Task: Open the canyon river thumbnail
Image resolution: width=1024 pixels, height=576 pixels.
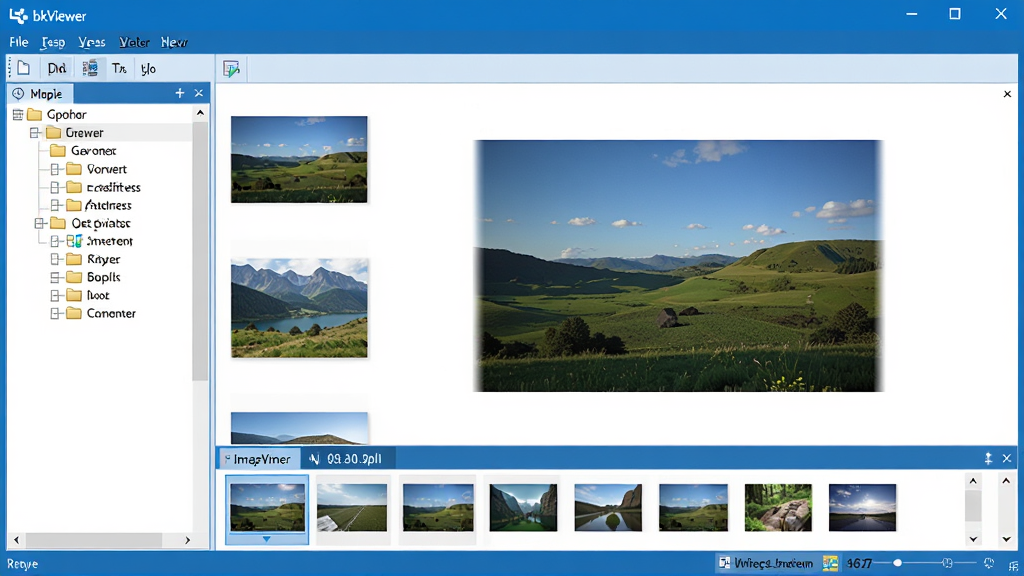Action: click(x=523, y=507)
